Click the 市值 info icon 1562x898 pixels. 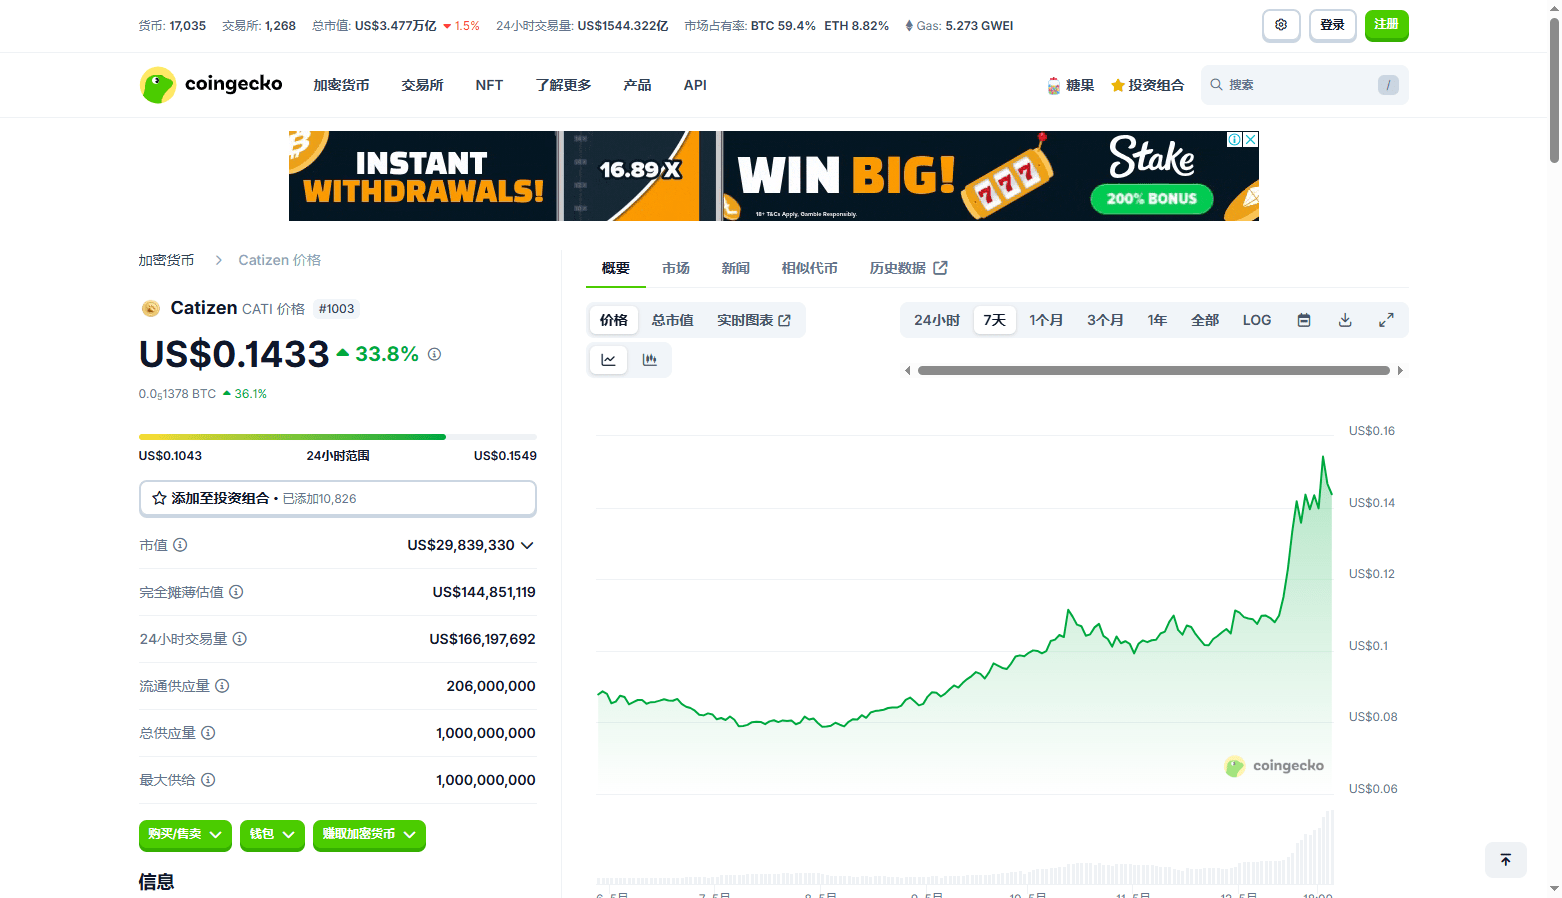click(180, 545)
